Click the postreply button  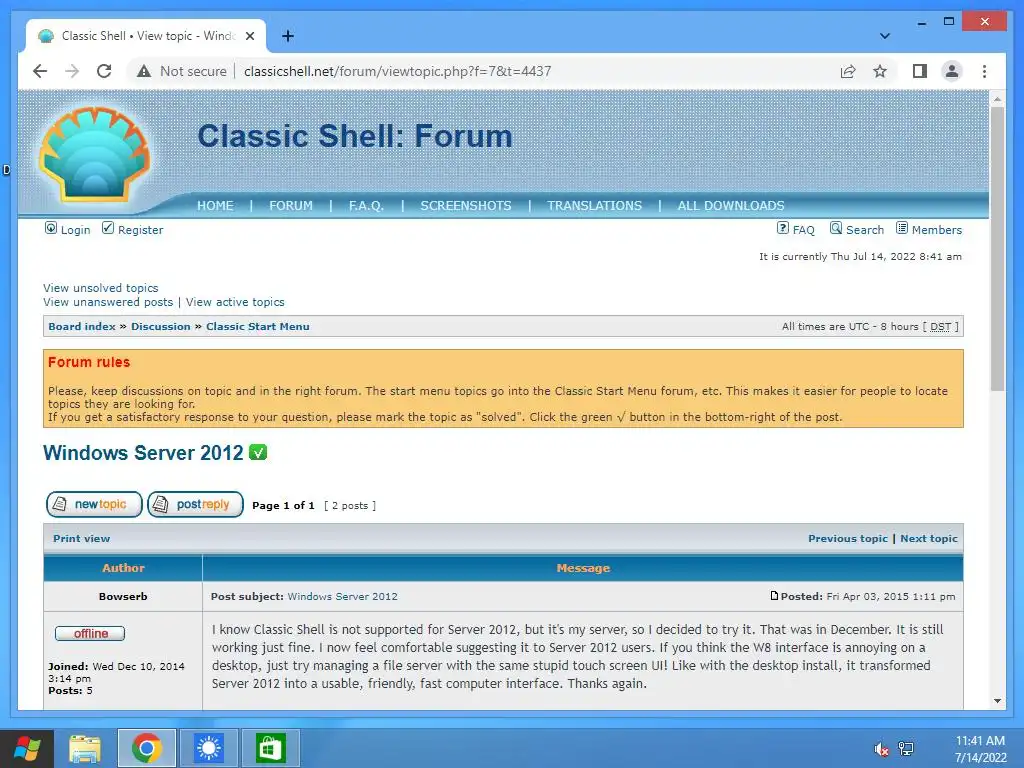(x=195, y=504)
